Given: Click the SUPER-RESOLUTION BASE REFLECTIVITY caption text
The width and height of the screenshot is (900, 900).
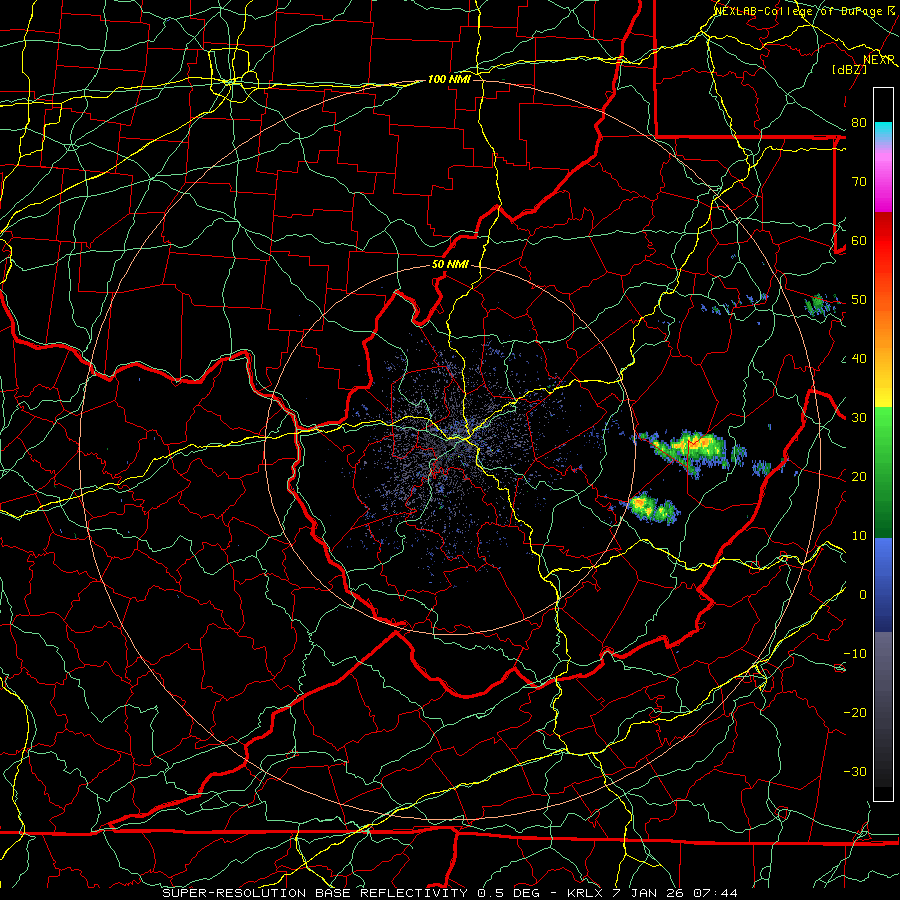Looking at the screenshot, I should [x=313, y=893].
